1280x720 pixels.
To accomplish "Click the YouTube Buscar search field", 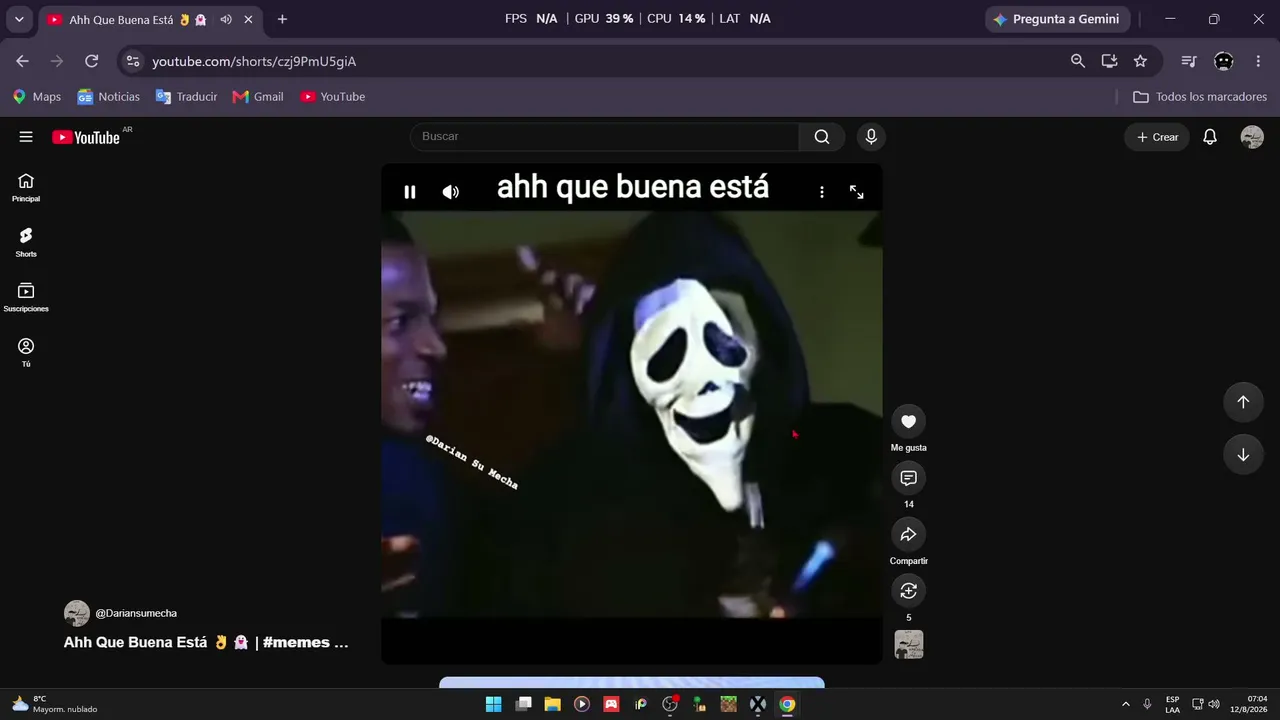I will (x=604, y=137).
